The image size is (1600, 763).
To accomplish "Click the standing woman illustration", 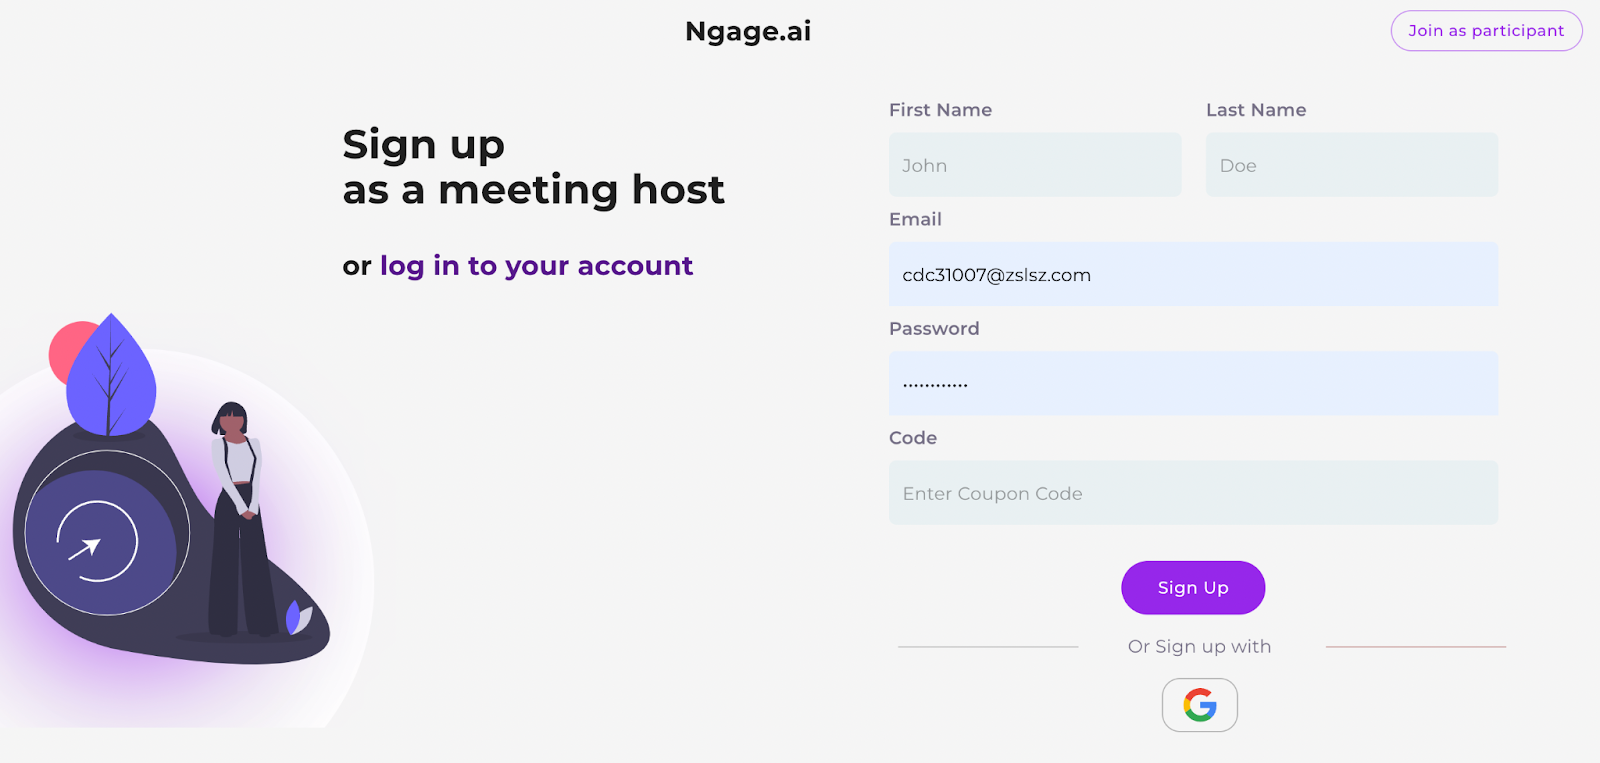I will point(240,518).
